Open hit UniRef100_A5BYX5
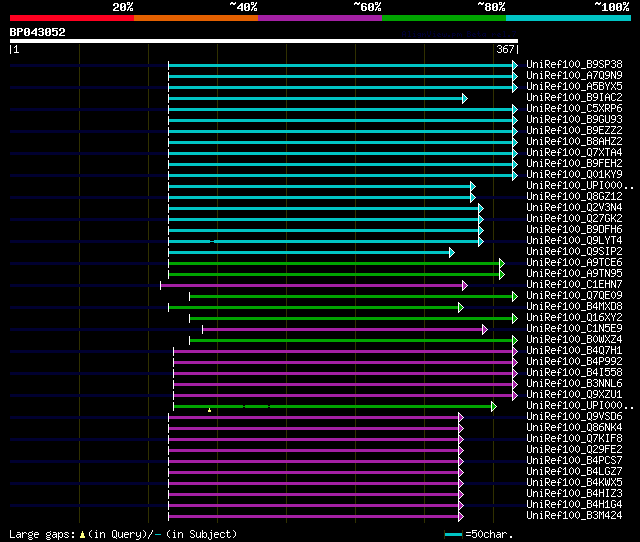 pos(574,87)
